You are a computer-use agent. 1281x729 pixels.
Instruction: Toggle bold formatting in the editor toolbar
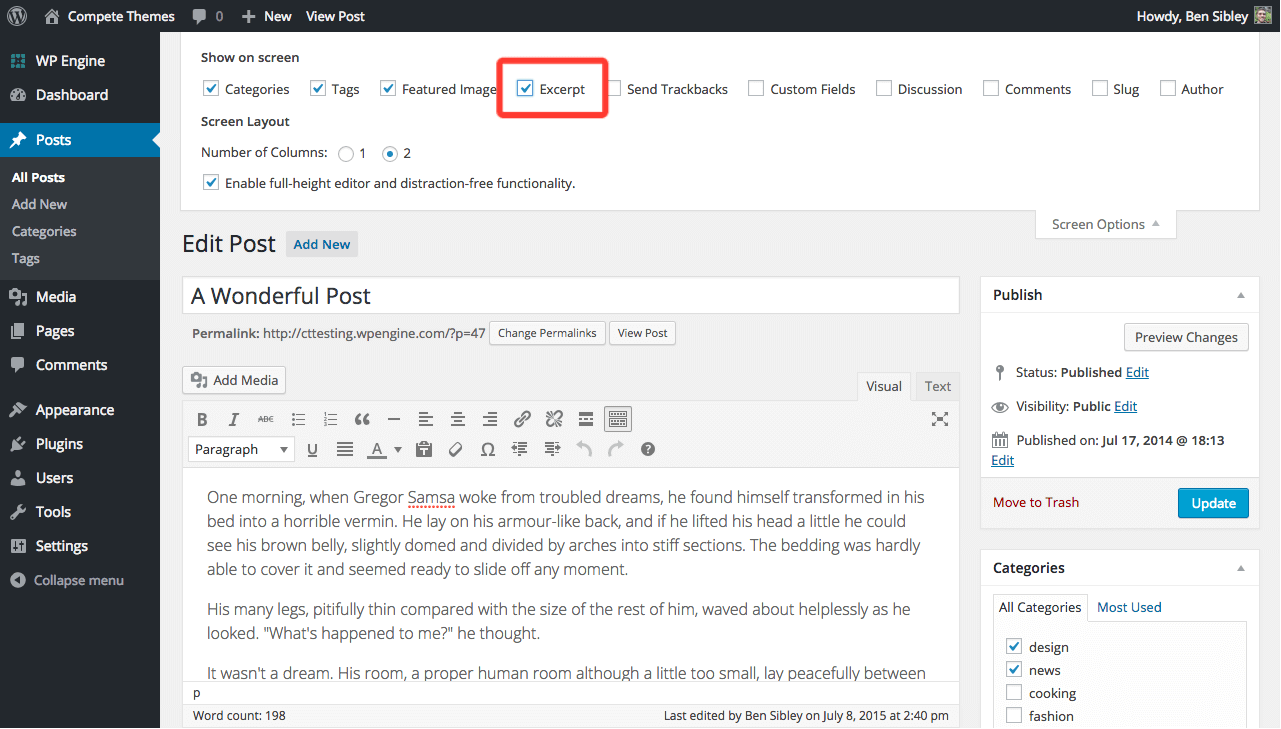point(202,419)
